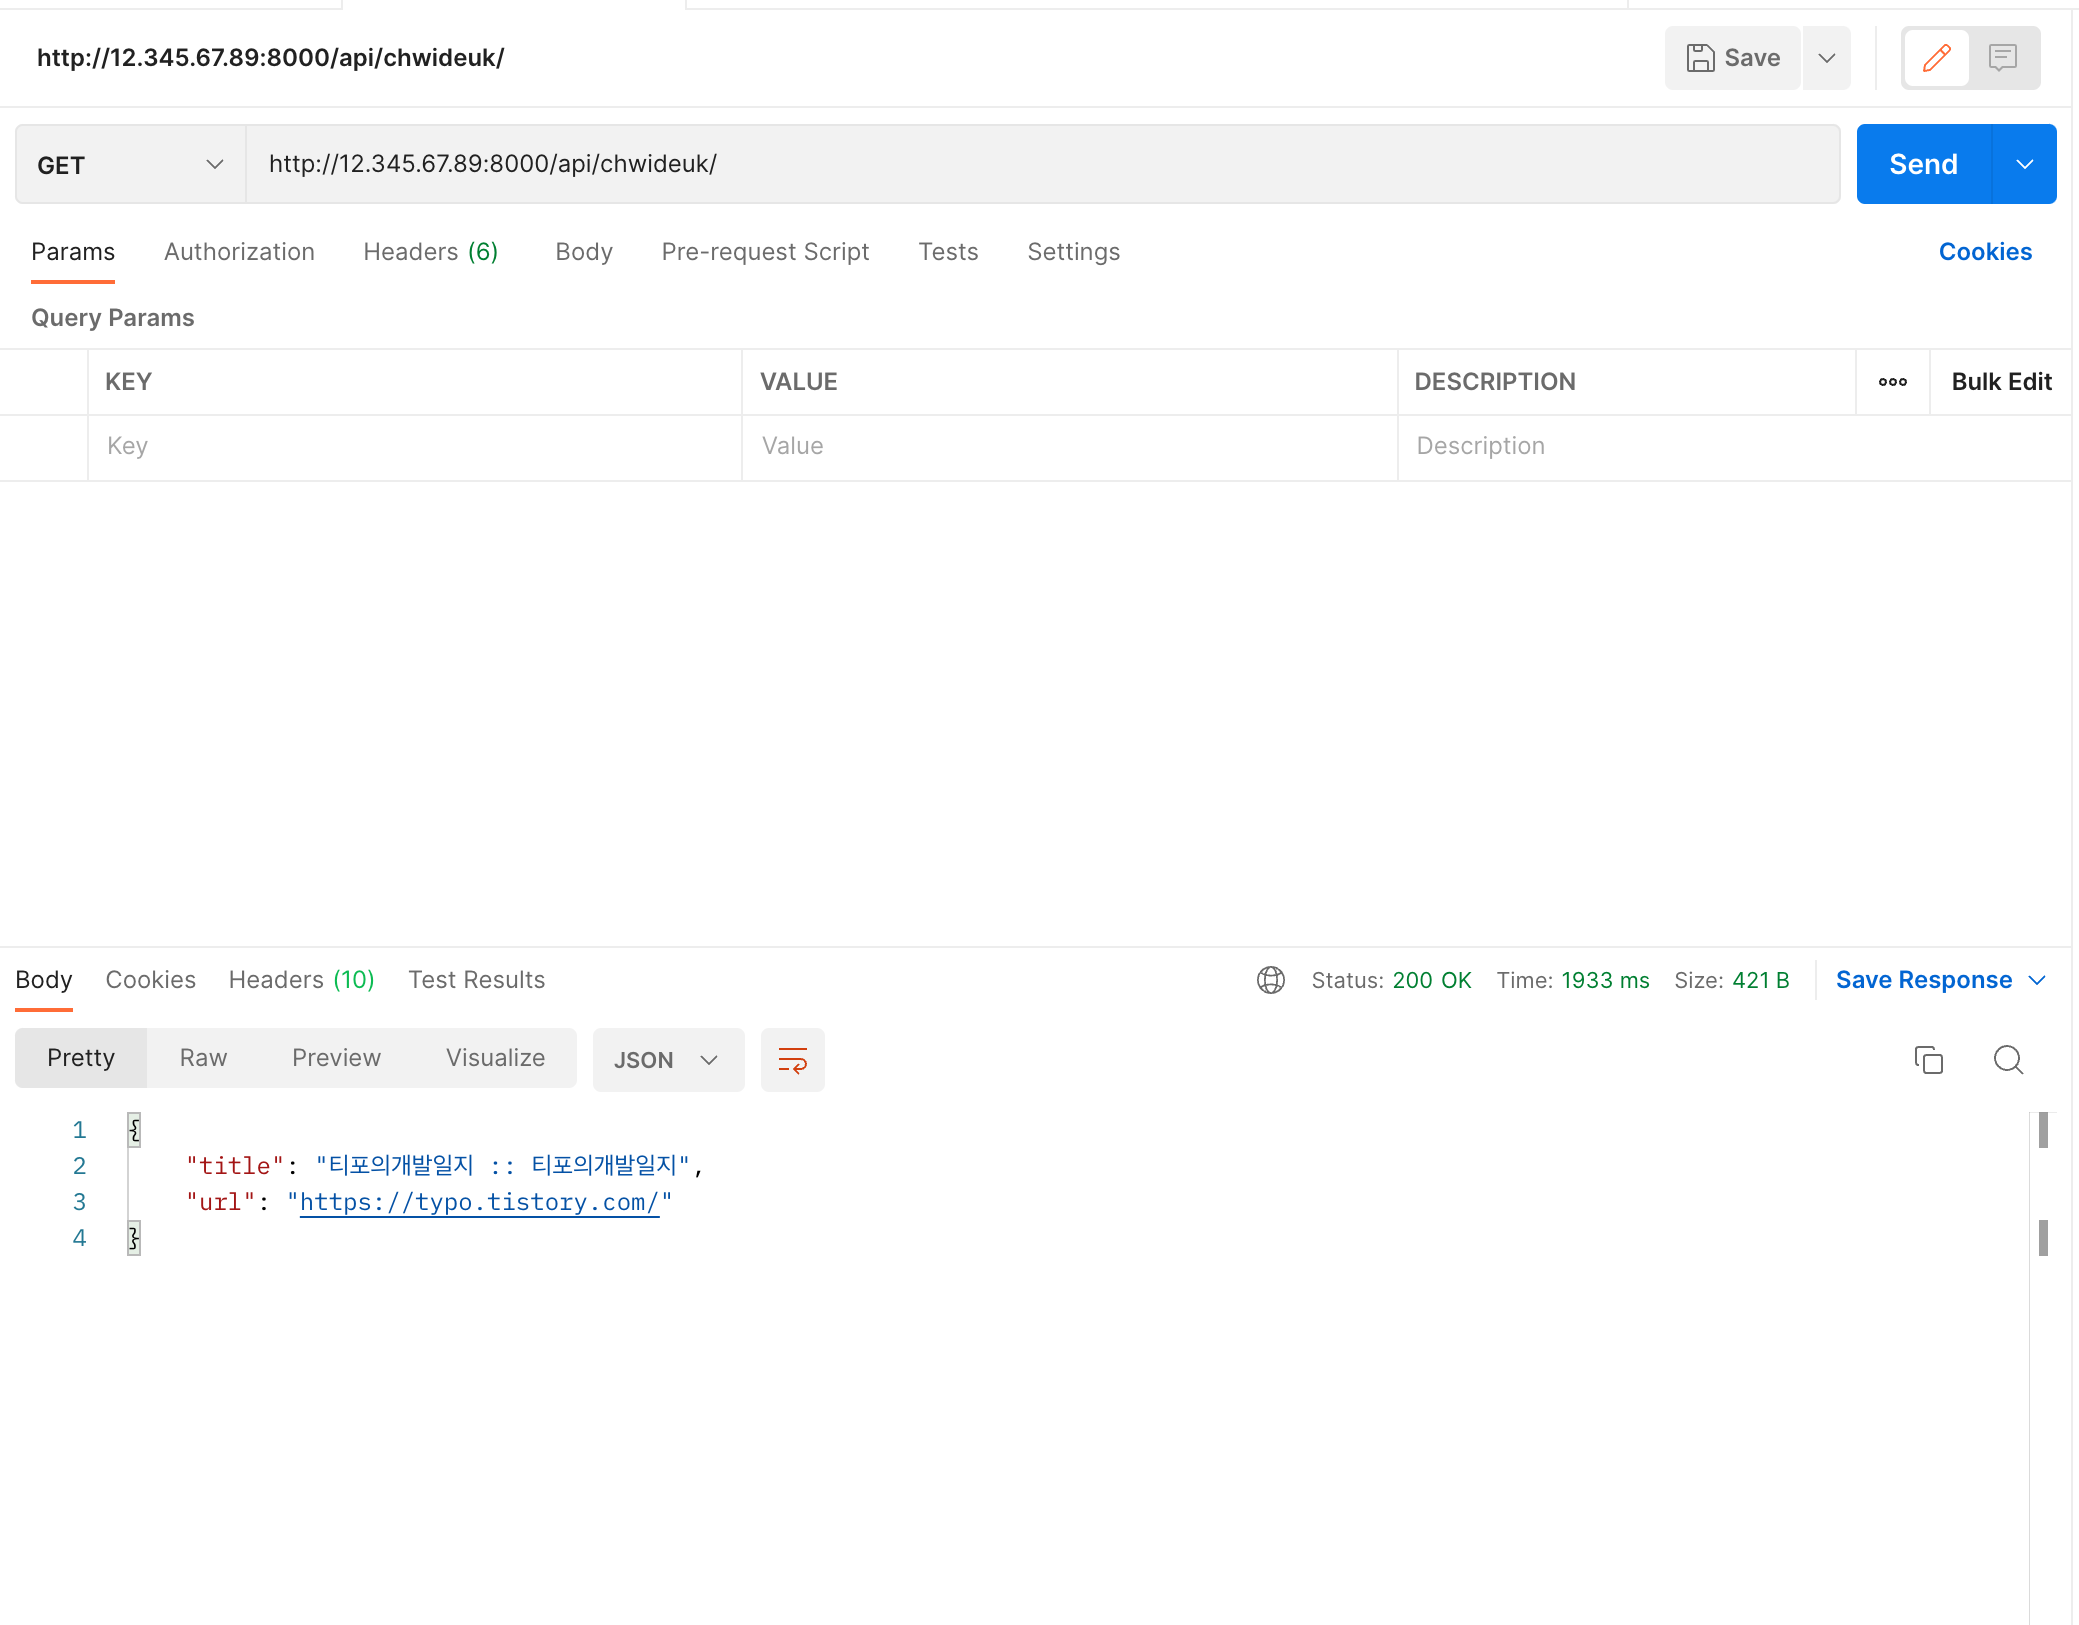Click the search response magnifier icon
Viewport: 2079px width, 1625px height.
click(2008, 1060)
